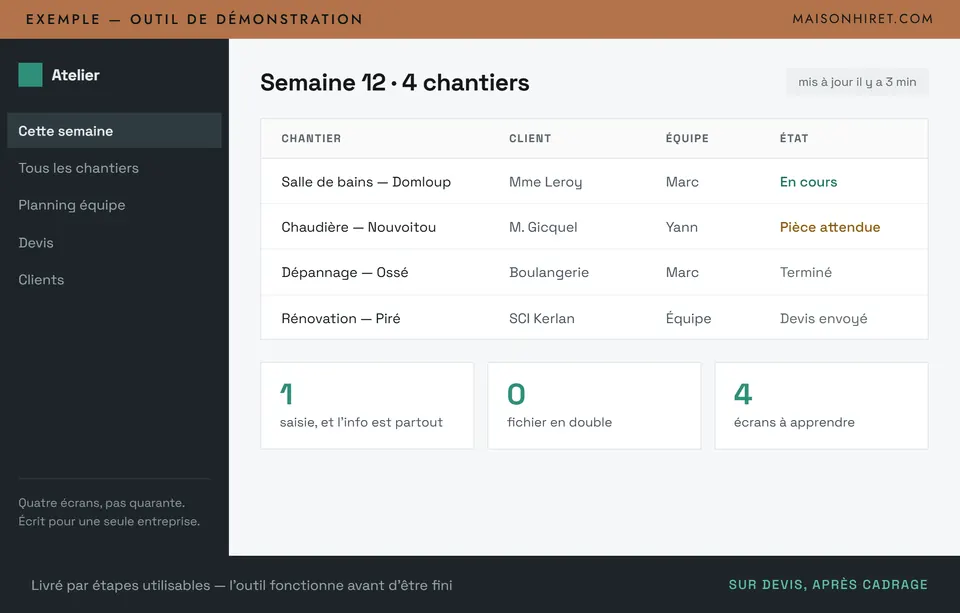Click client SCI Kerlan
The image size is (960, 613).
(542, 318)
